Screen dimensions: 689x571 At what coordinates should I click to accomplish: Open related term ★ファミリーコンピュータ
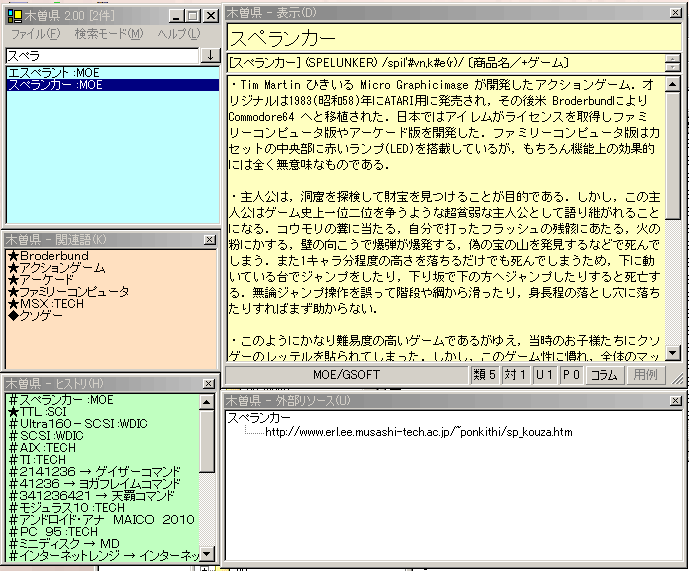pyautogui.click(x=69, y=291)
